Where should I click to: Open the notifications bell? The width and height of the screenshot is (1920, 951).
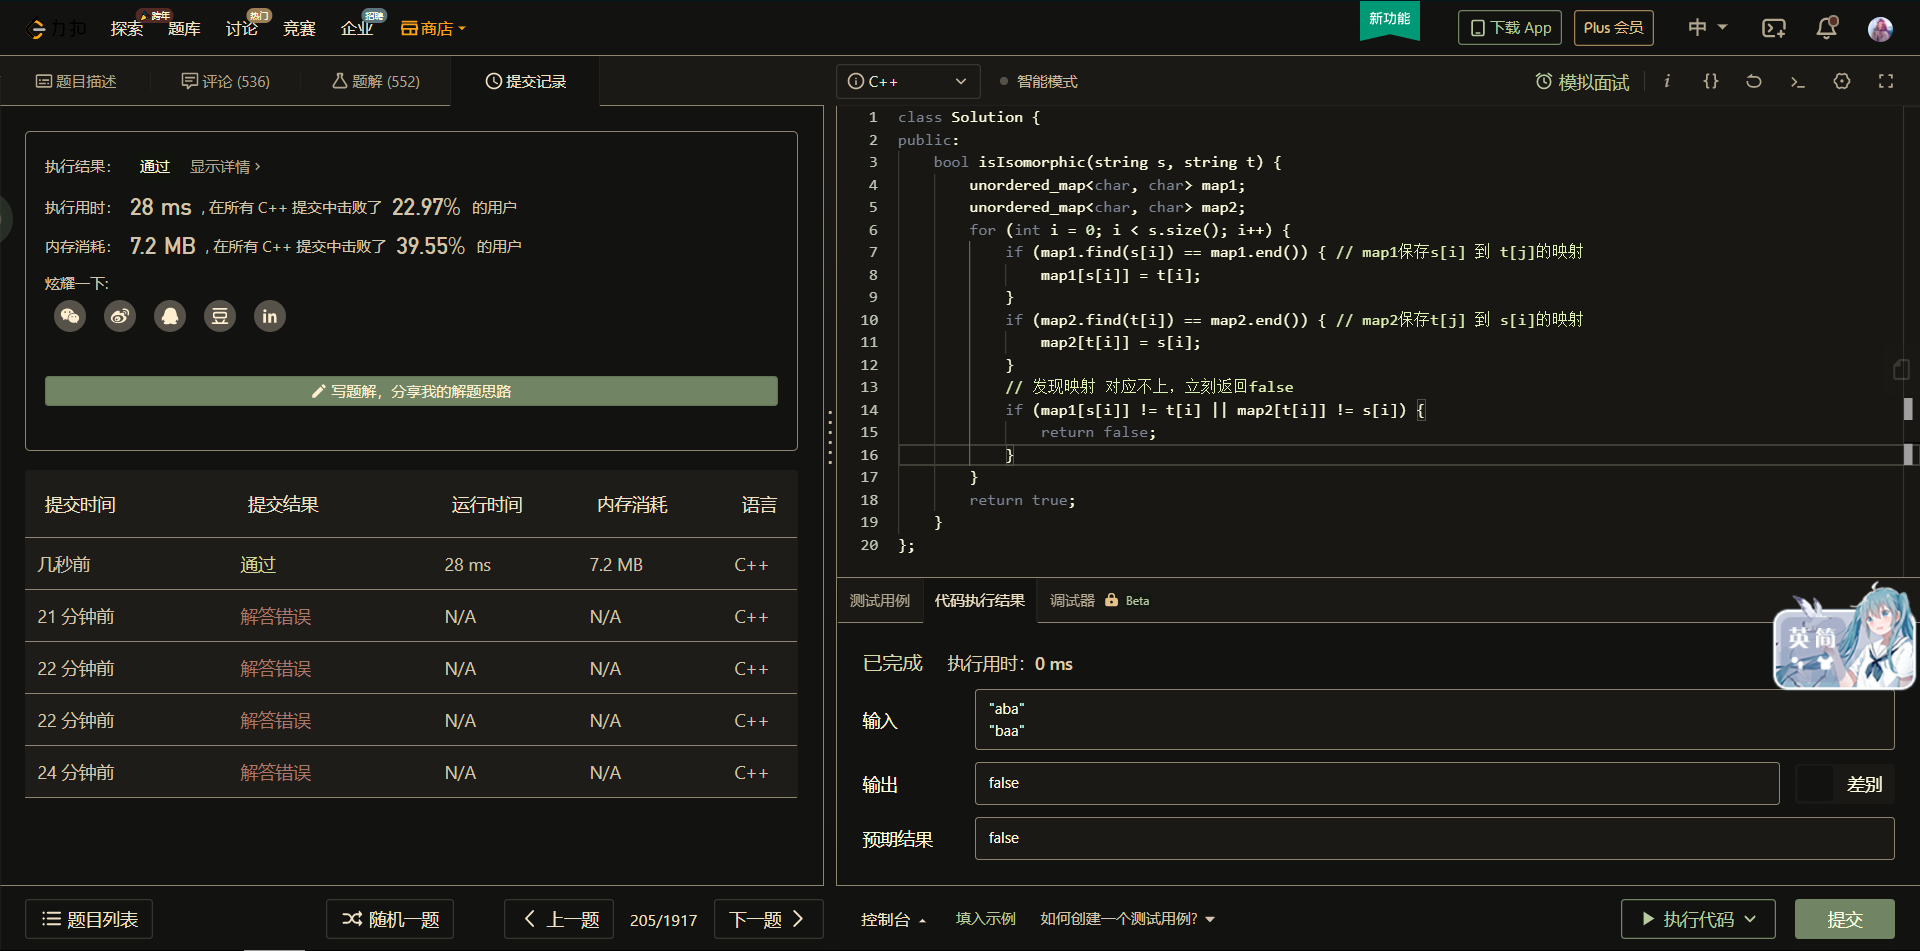pyautogui.click(x=1826, y=28)
